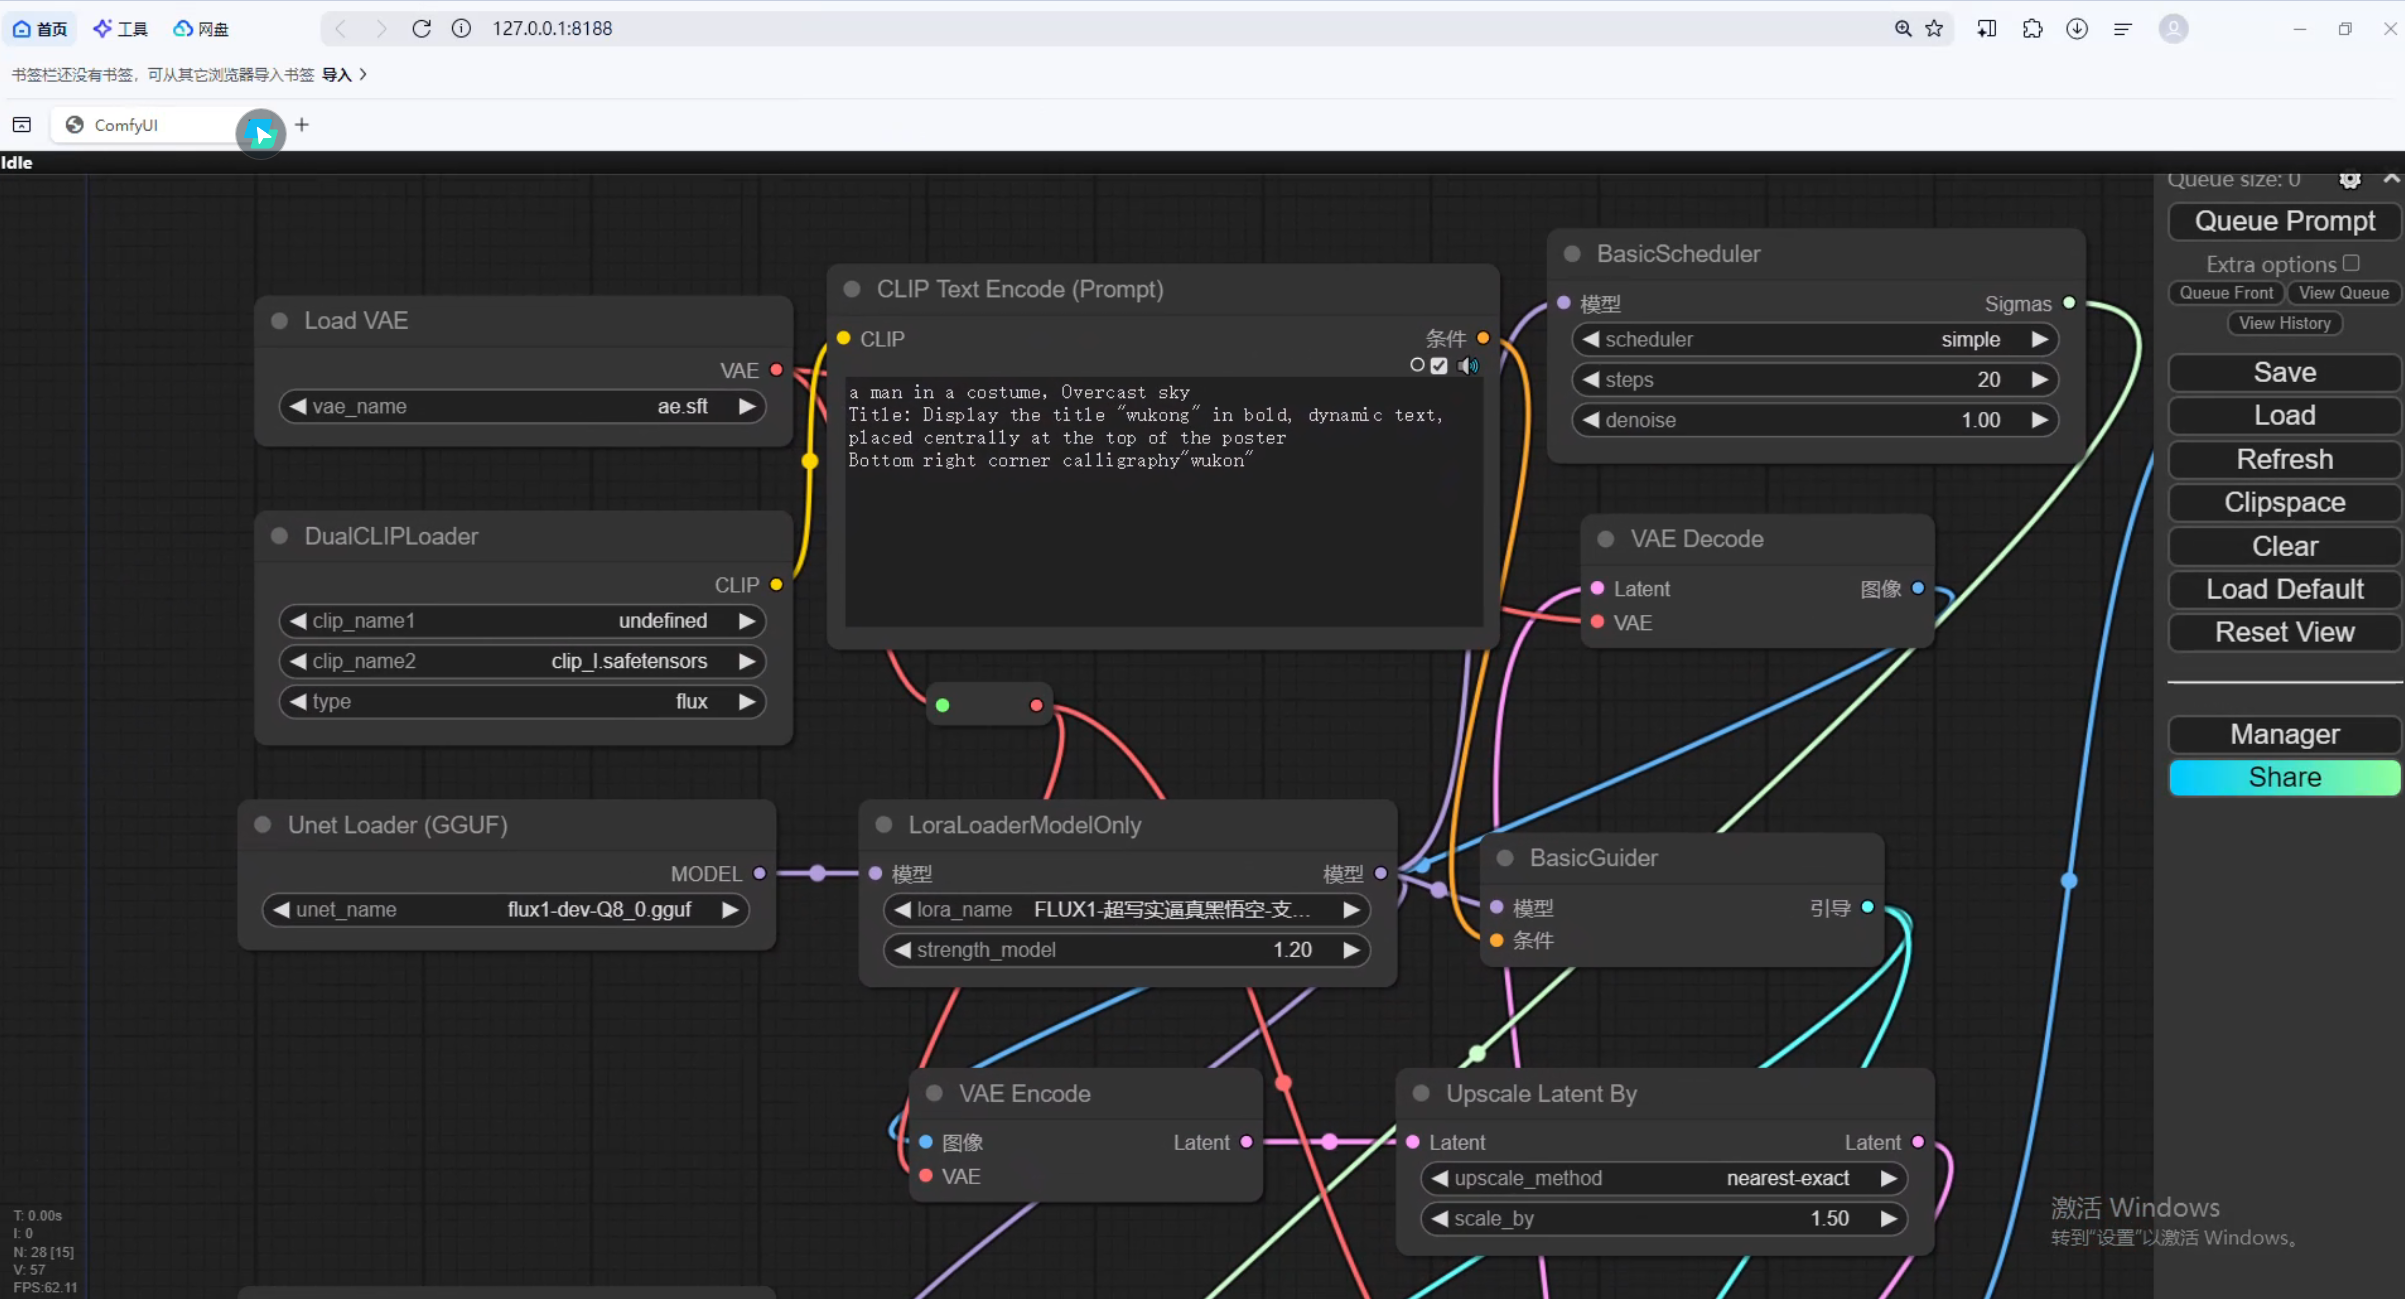Open the browser menu lines icon
The height and width of the screenshot is (1299, 2405).
[x=2122, y=28]
